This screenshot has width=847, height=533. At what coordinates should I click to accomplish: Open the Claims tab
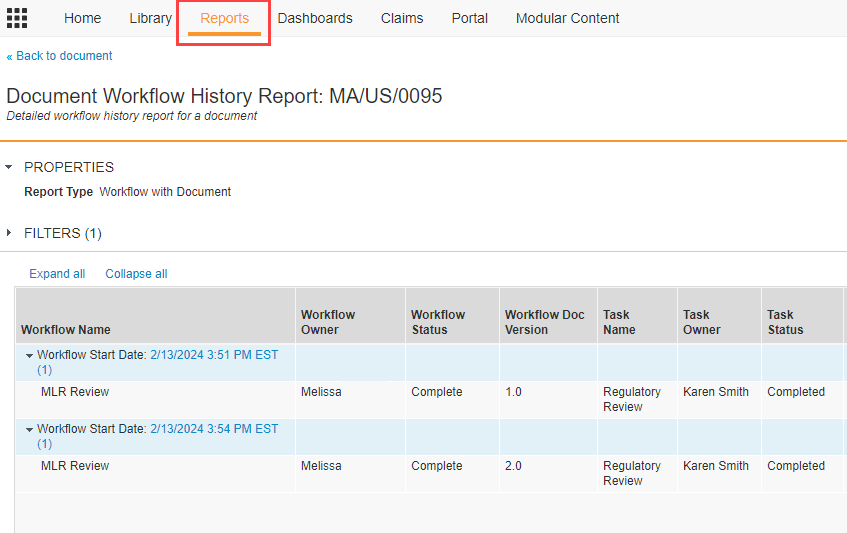pos(402,18)
